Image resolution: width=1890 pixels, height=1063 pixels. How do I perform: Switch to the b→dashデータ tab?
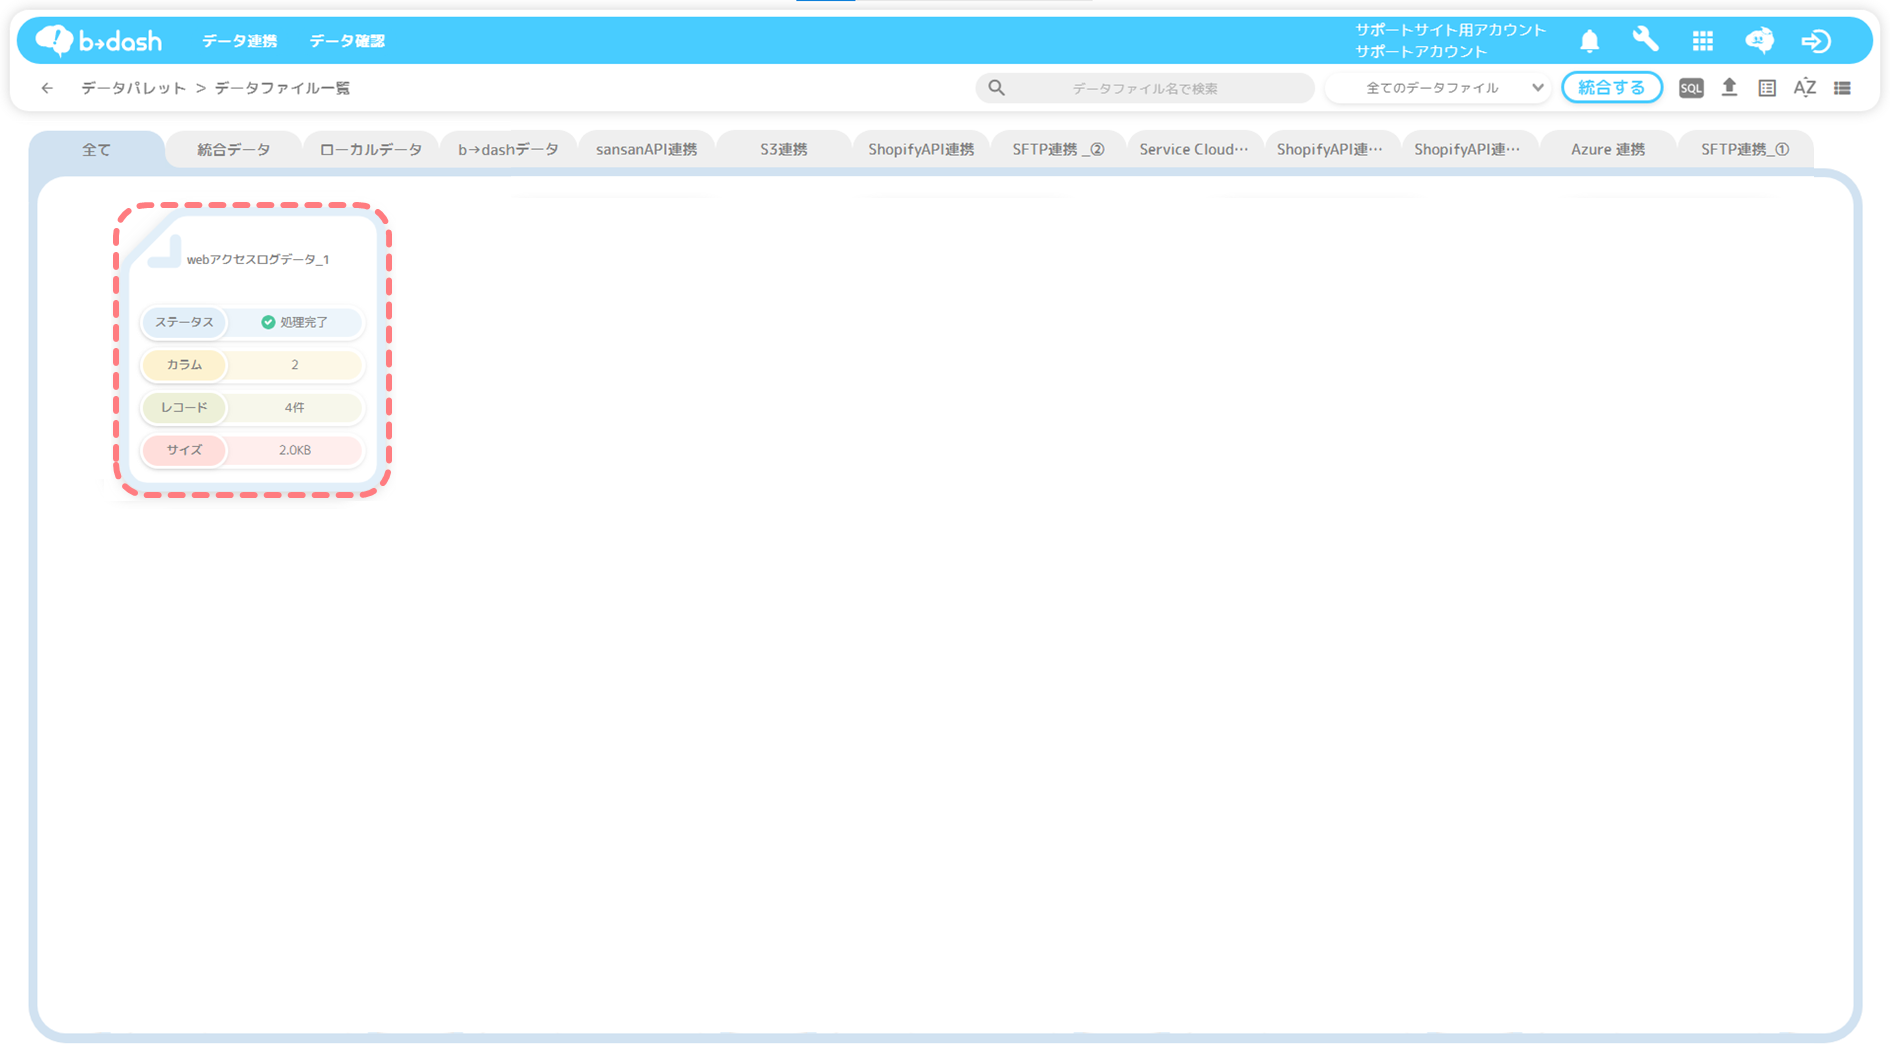click(x=508, y=149)
